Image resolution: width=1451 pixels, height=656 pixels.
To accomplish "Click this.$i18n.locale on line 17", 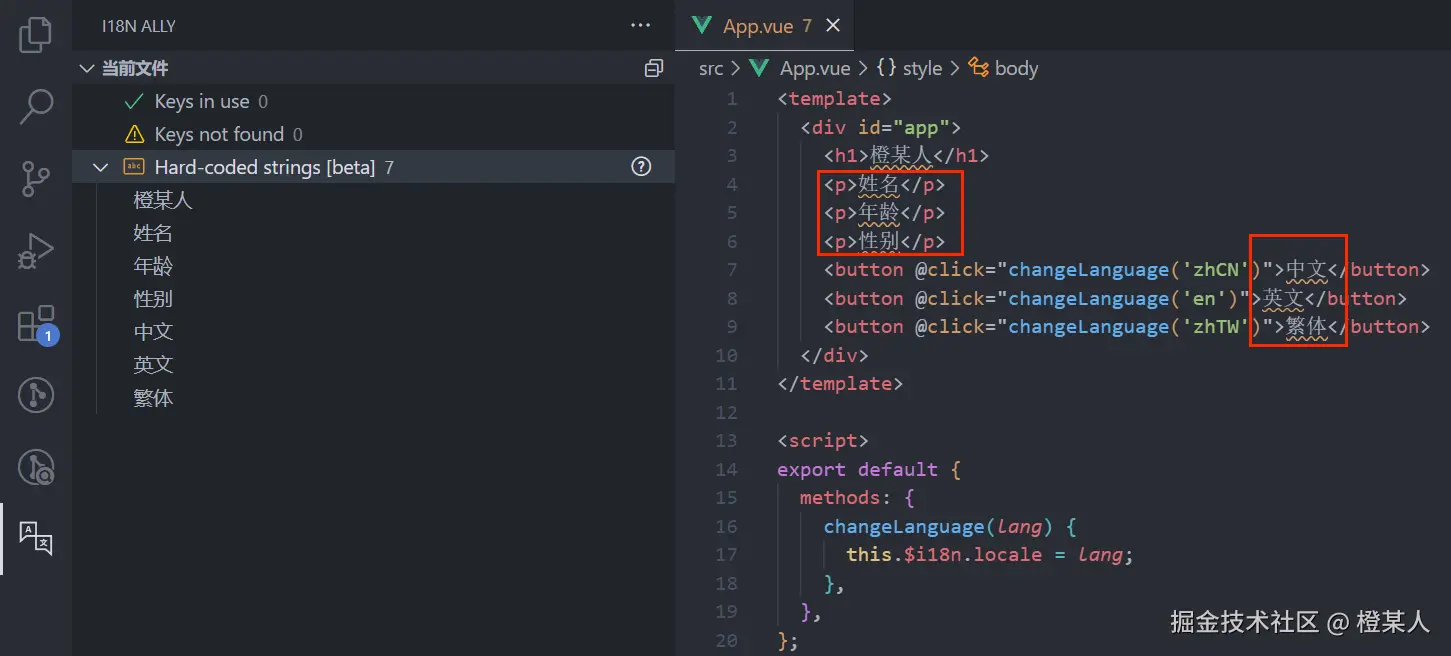I will (x=944, y=555).
